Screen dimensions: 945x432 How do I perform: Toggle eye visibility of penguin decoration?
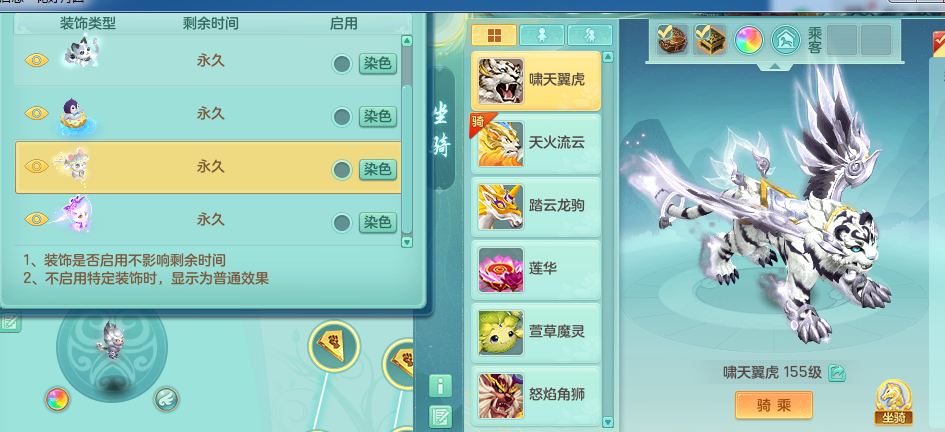(37, 113)
